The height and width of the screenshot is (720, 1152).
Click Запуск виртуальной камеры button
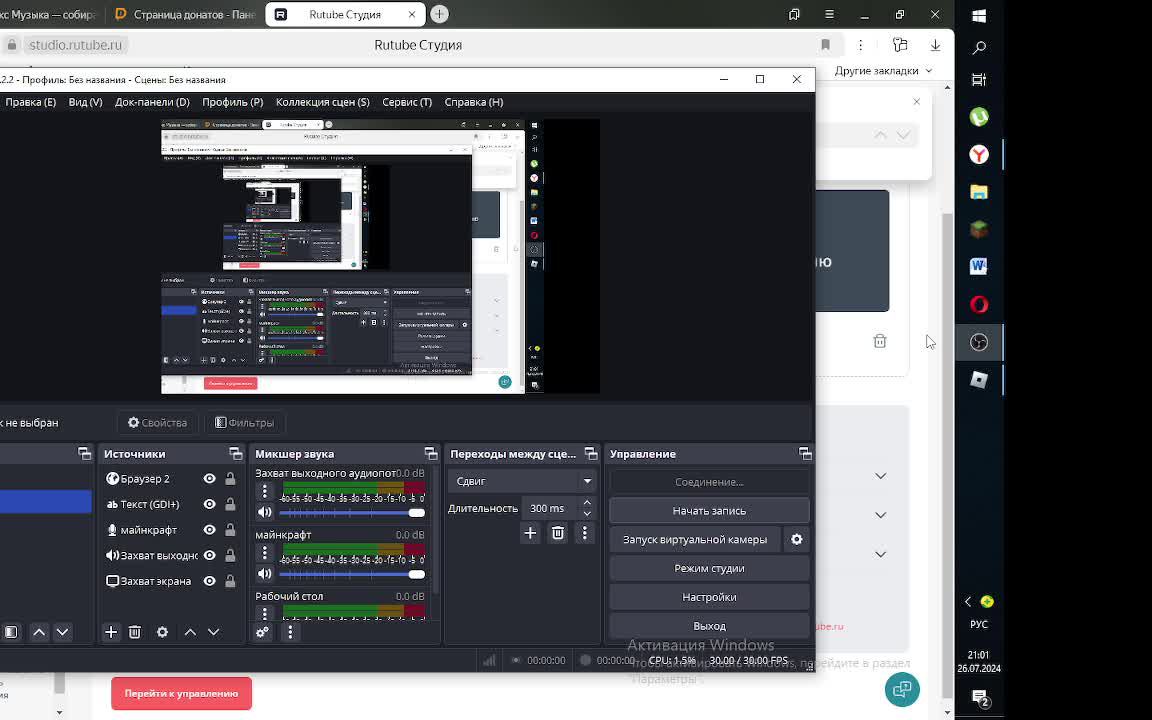(x=695, y=539)
